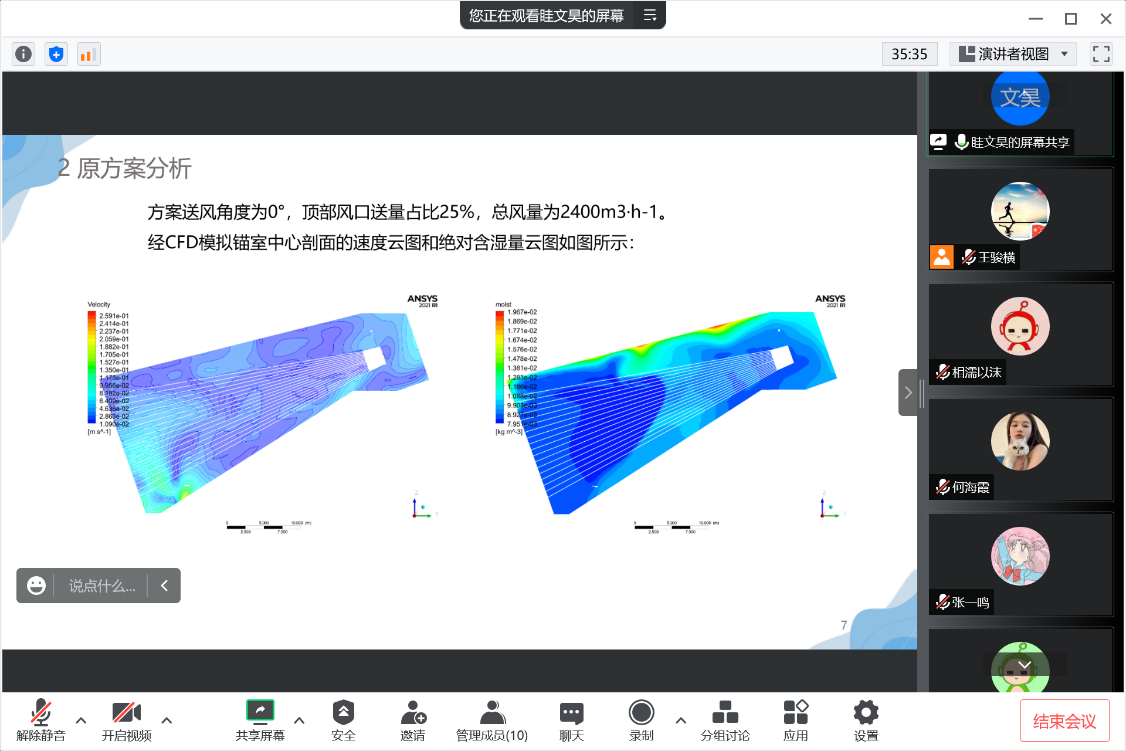Open 设置 settings gear
Image resolution: width=1126 pixels, height=751 pixels.
click(x=866, y=720)
